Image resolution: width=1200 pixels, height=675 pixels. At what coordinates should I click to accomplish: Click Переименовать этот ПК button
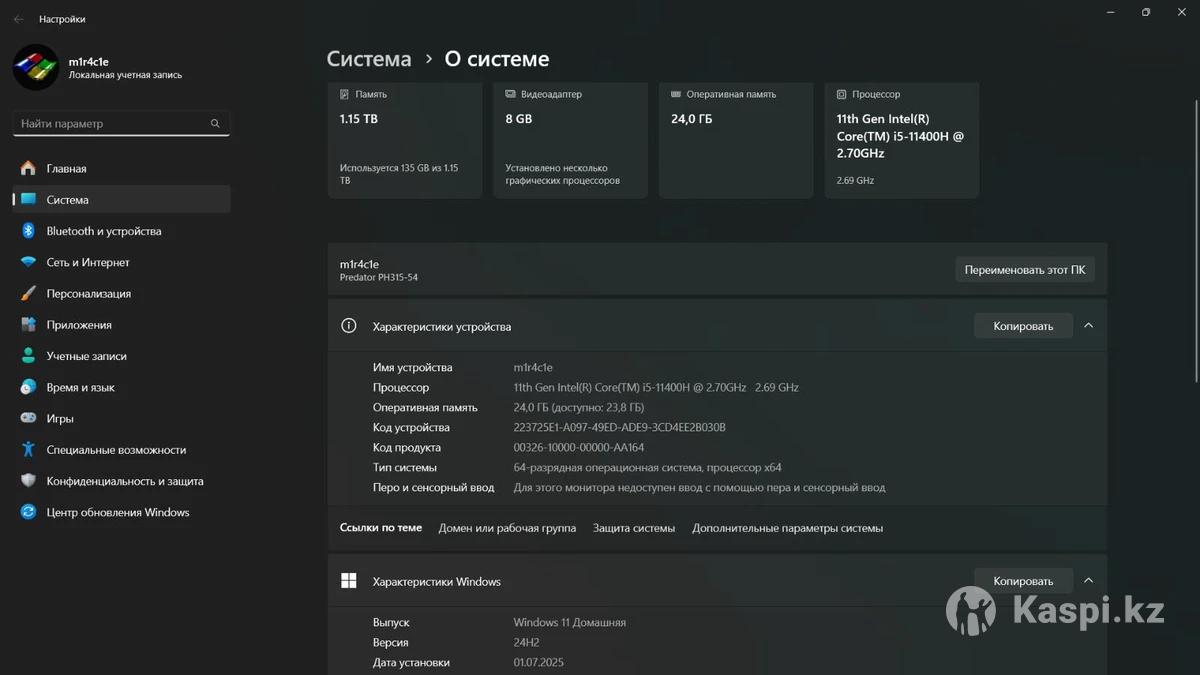coord(1025,269)
